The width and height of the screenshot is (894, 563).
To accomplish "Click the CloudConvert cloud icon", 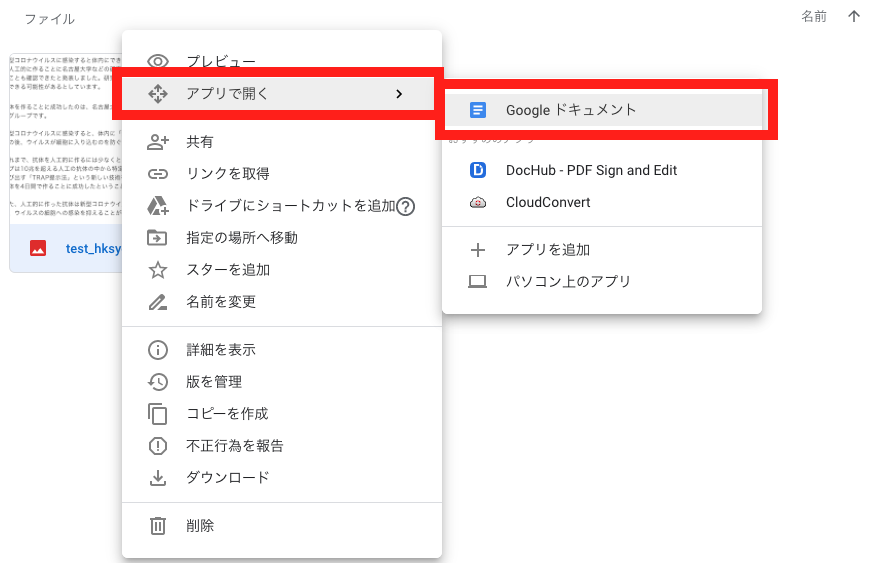I will coord(478,202).
